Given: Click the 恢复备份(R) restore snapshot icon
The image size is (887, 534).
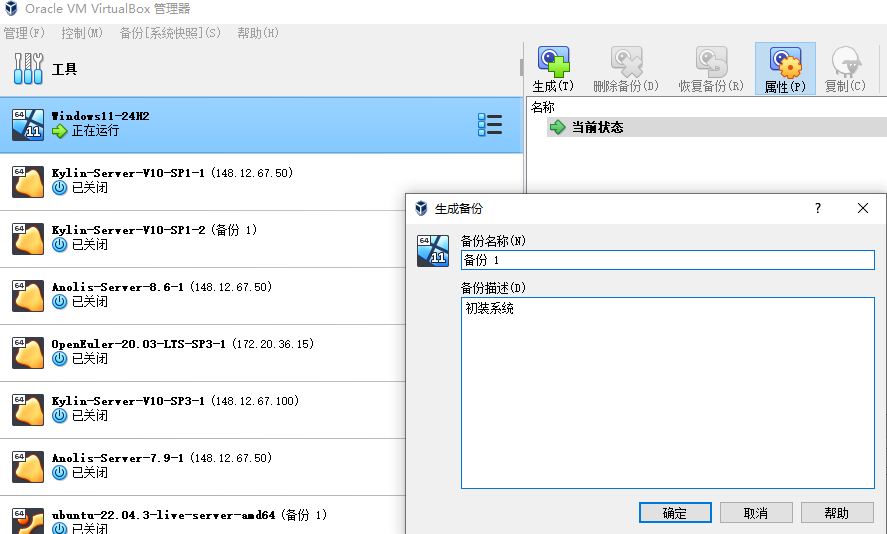Looking at the screenshot, I should pos(711,62).
